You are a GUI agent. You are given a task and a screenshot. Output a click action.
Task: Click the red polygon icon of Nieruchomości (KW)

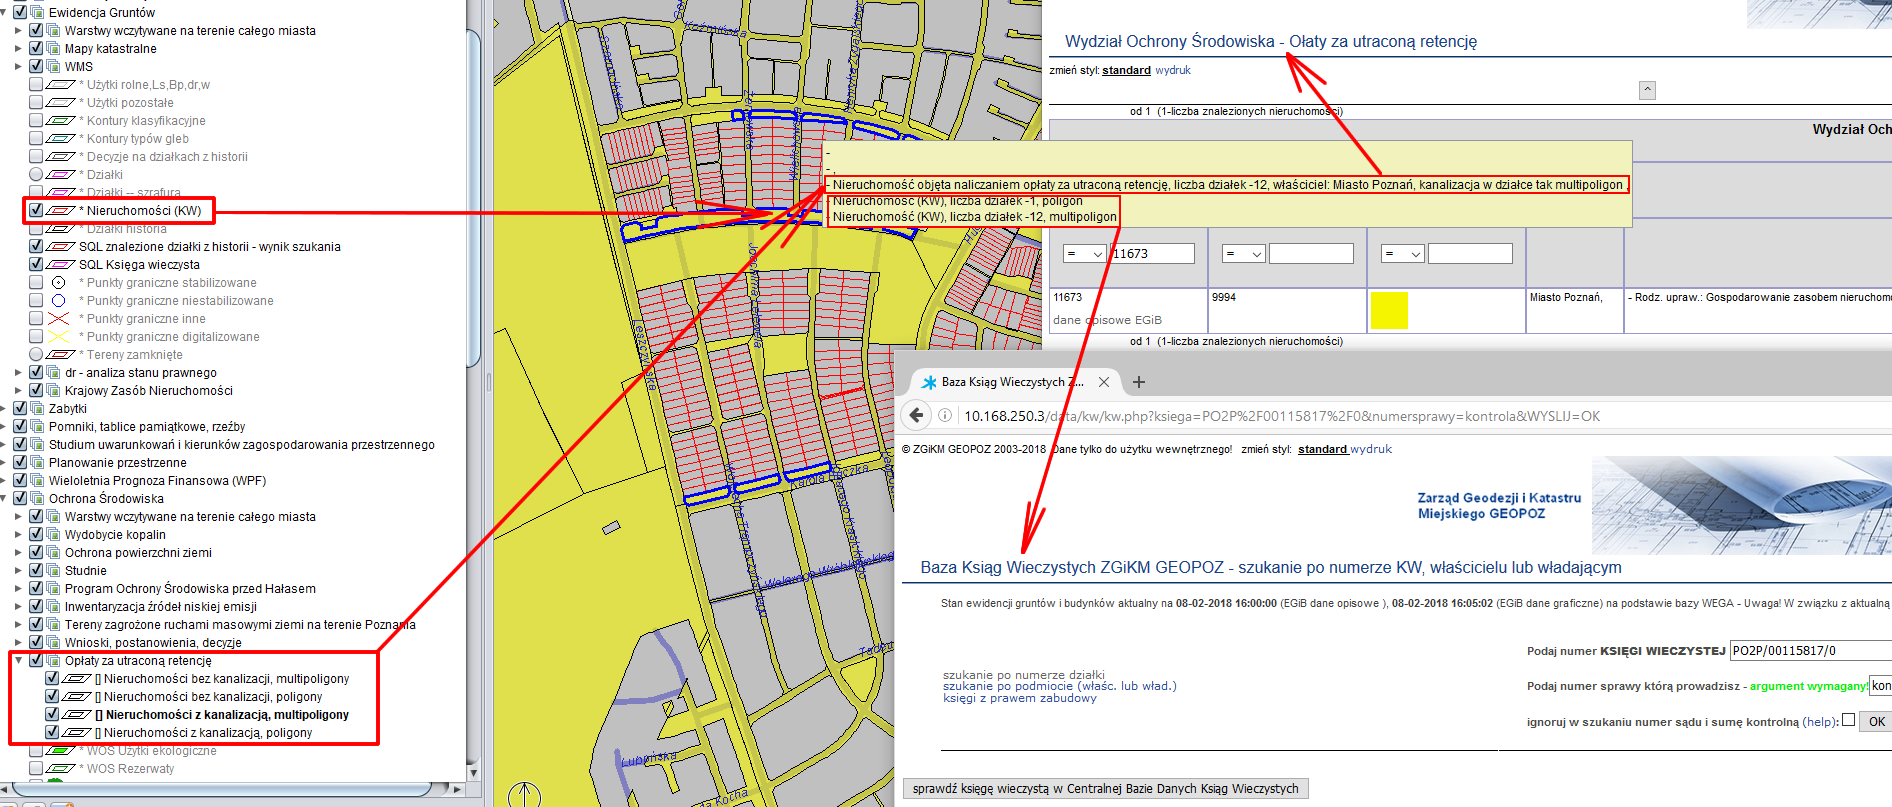(61, 211)
